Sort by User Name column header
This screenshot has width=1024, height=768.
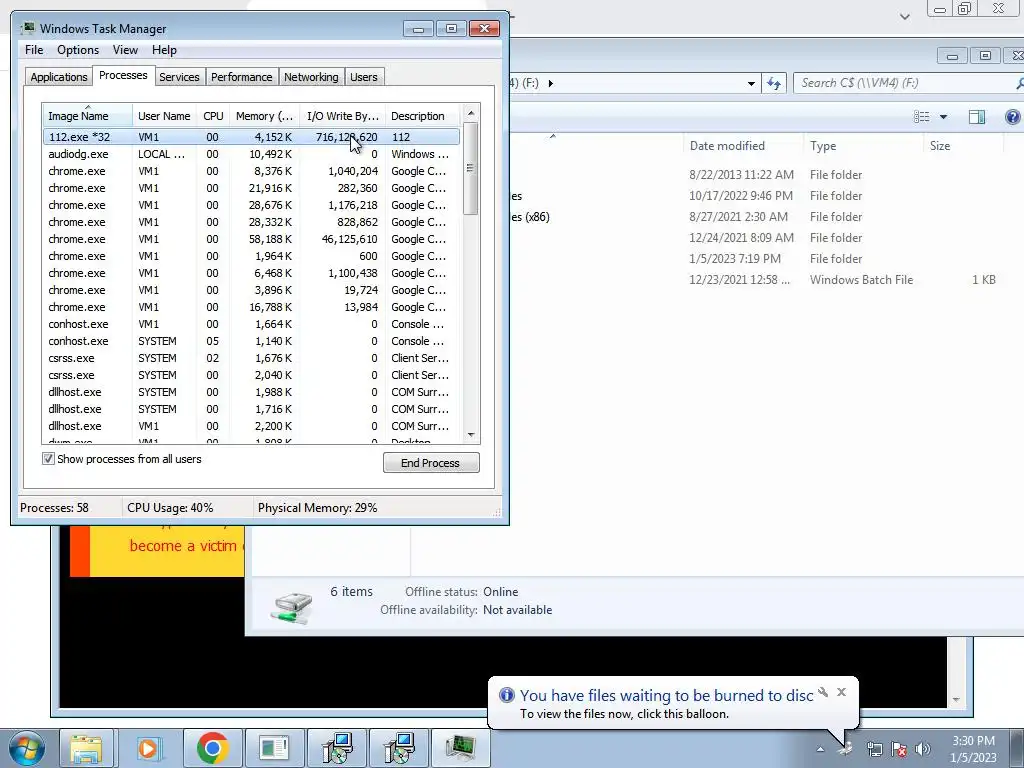tap(164, 116)
